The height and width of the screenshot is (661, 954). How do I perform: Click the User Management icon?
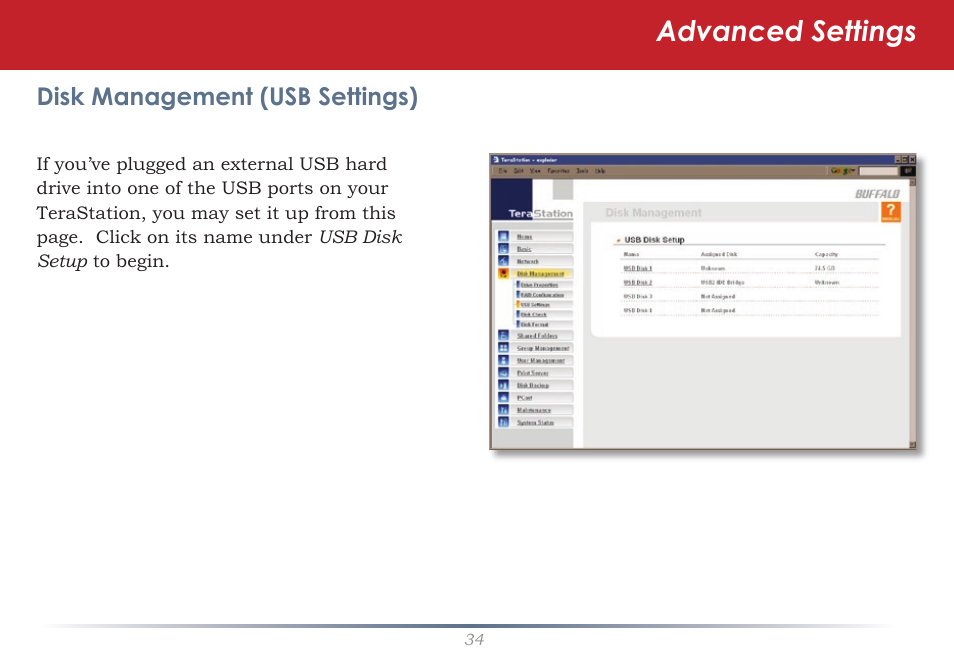503,360
